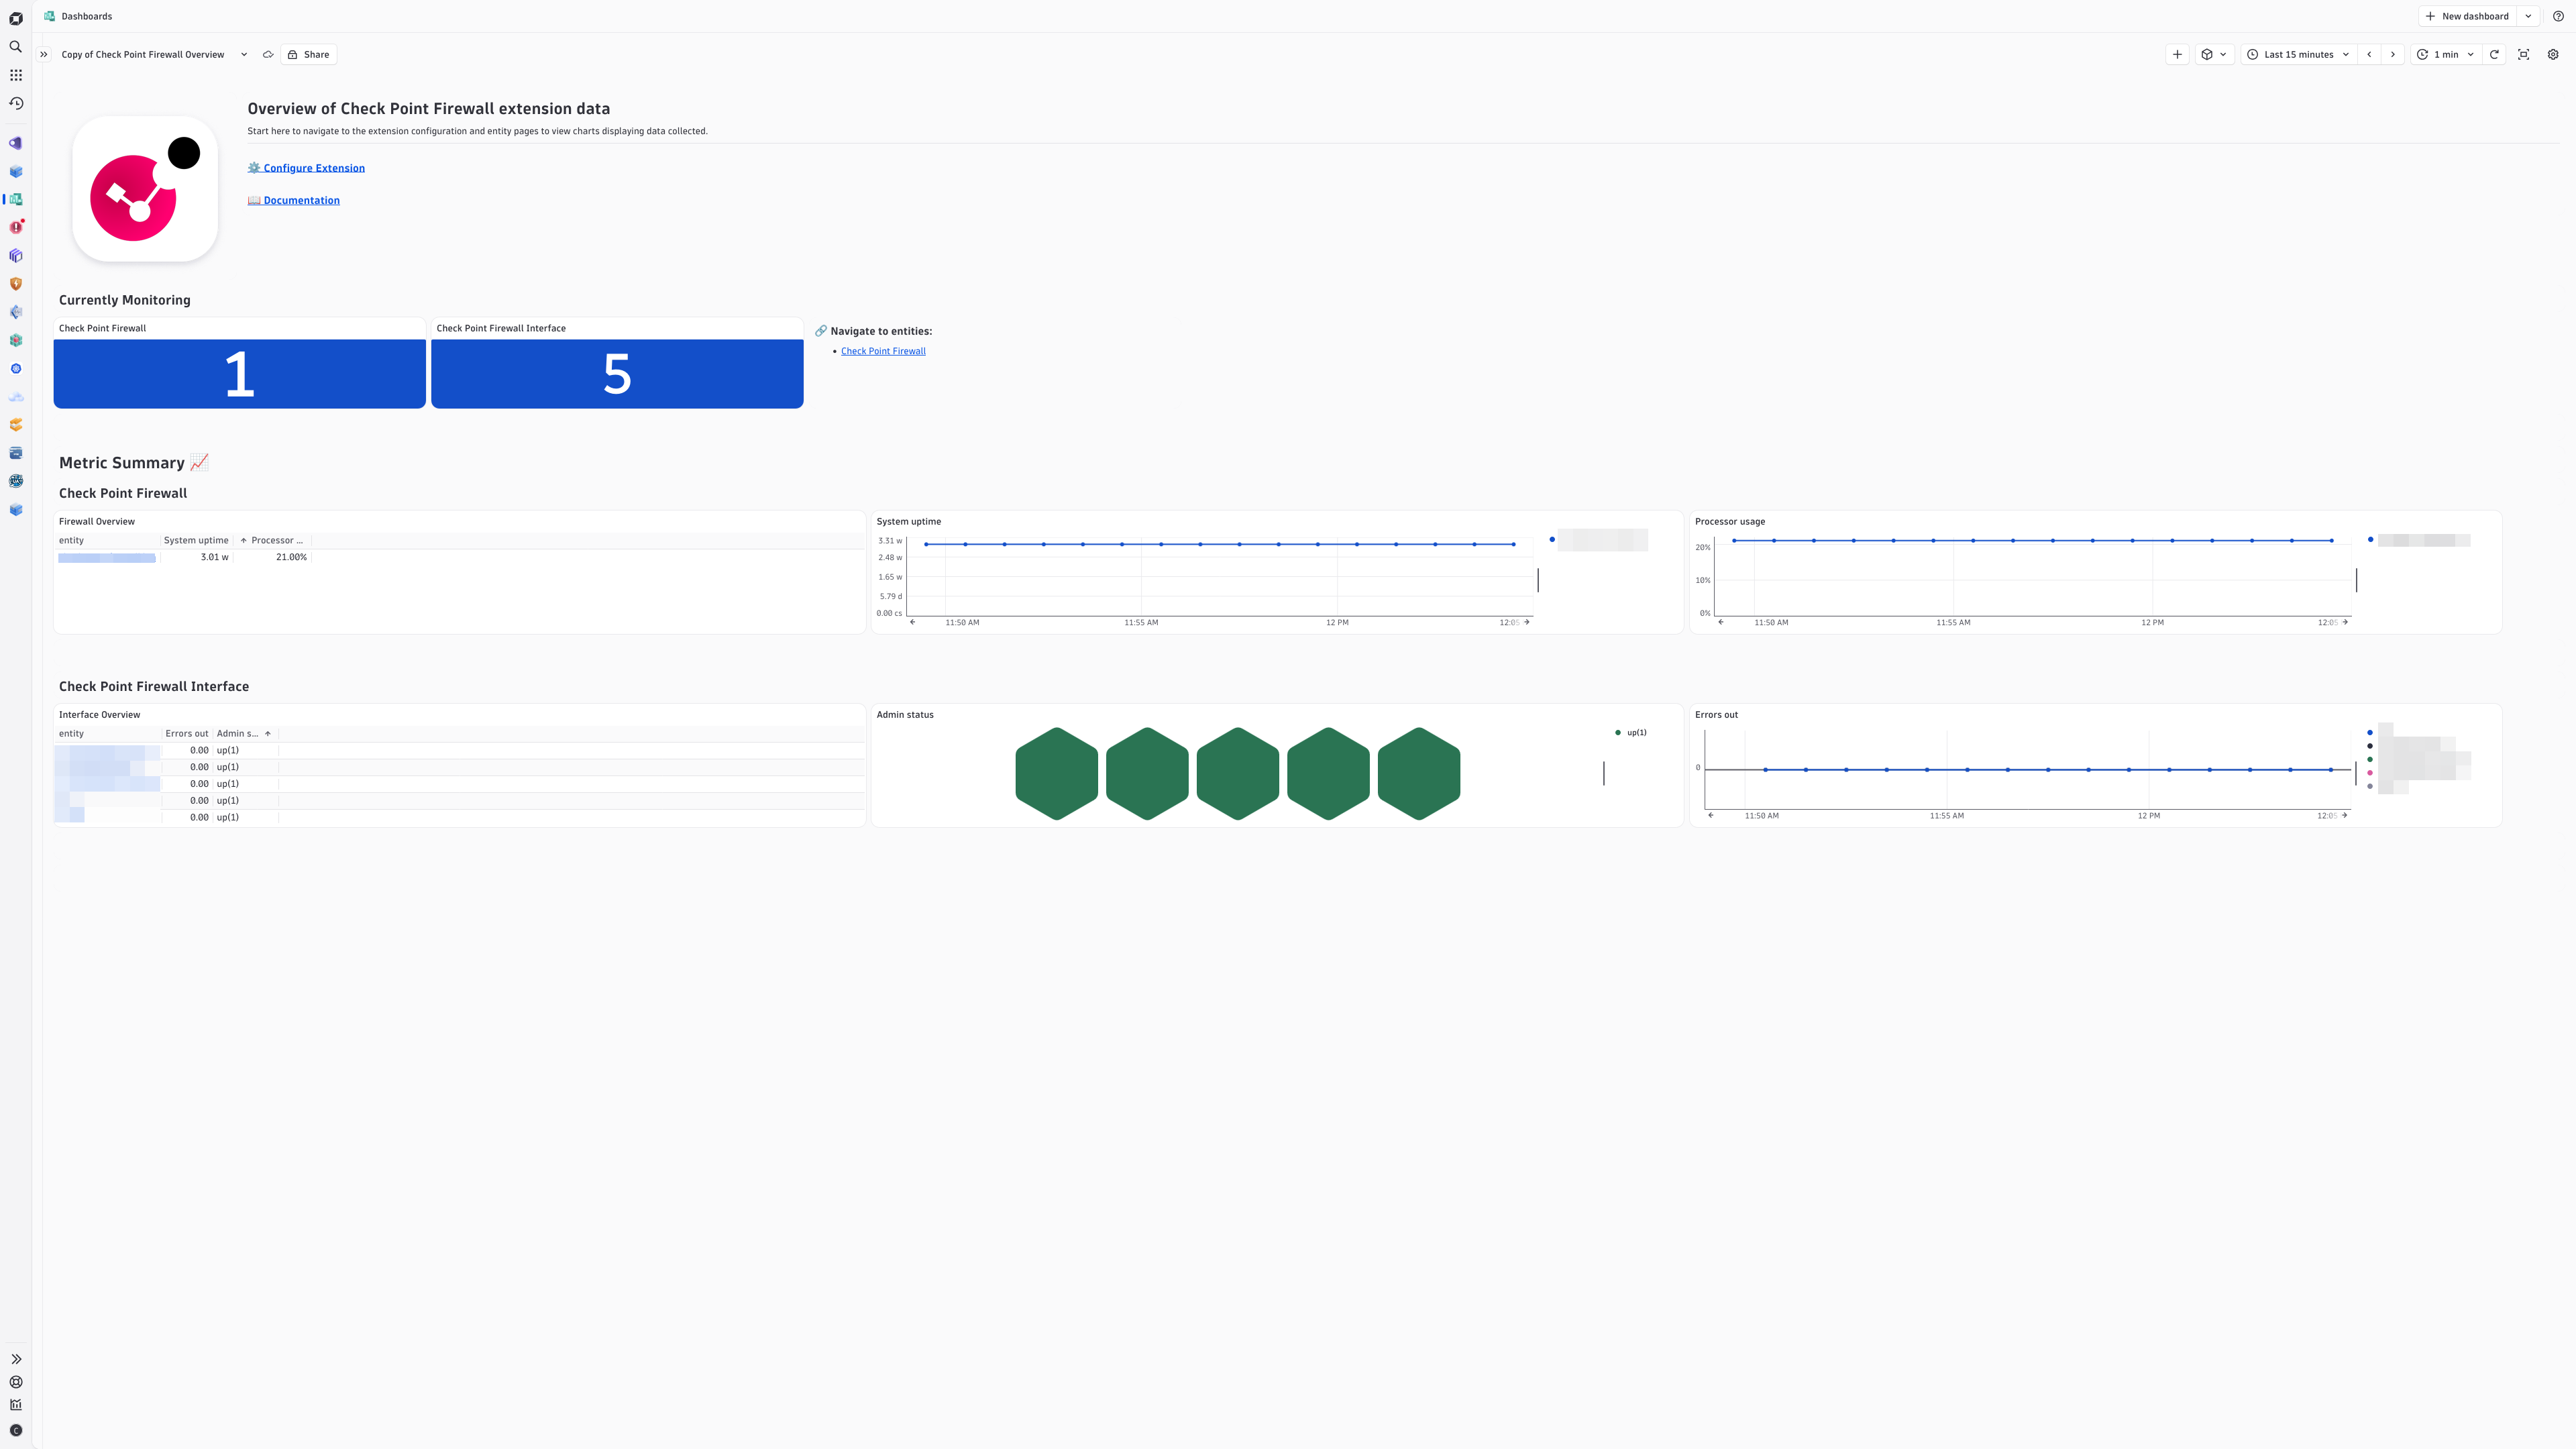Sort by System uptime column header
This screenshot has height=1449, width=2576.
196,540
